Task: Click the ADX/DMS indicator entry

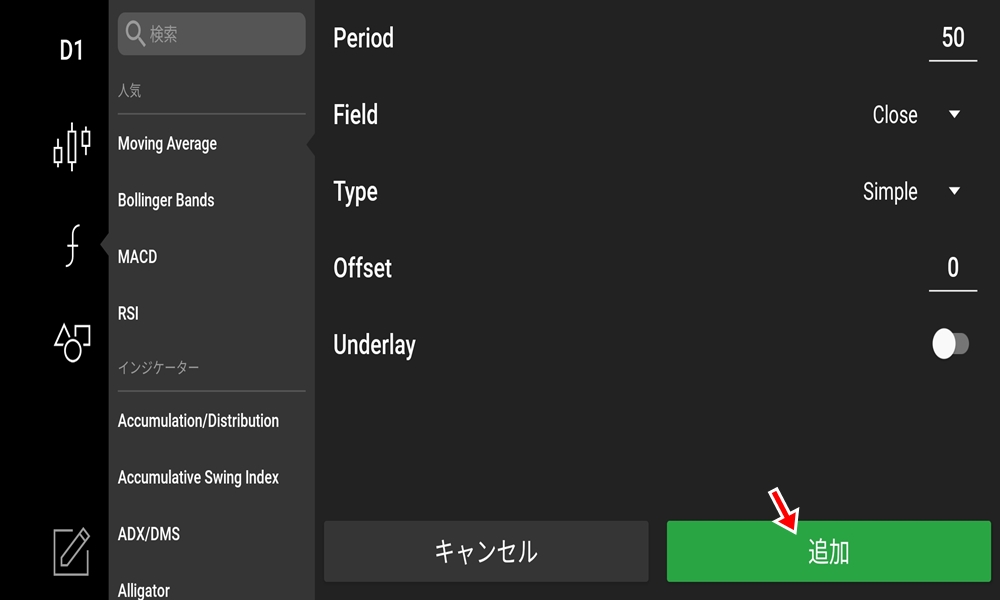Action: (149, 534)
